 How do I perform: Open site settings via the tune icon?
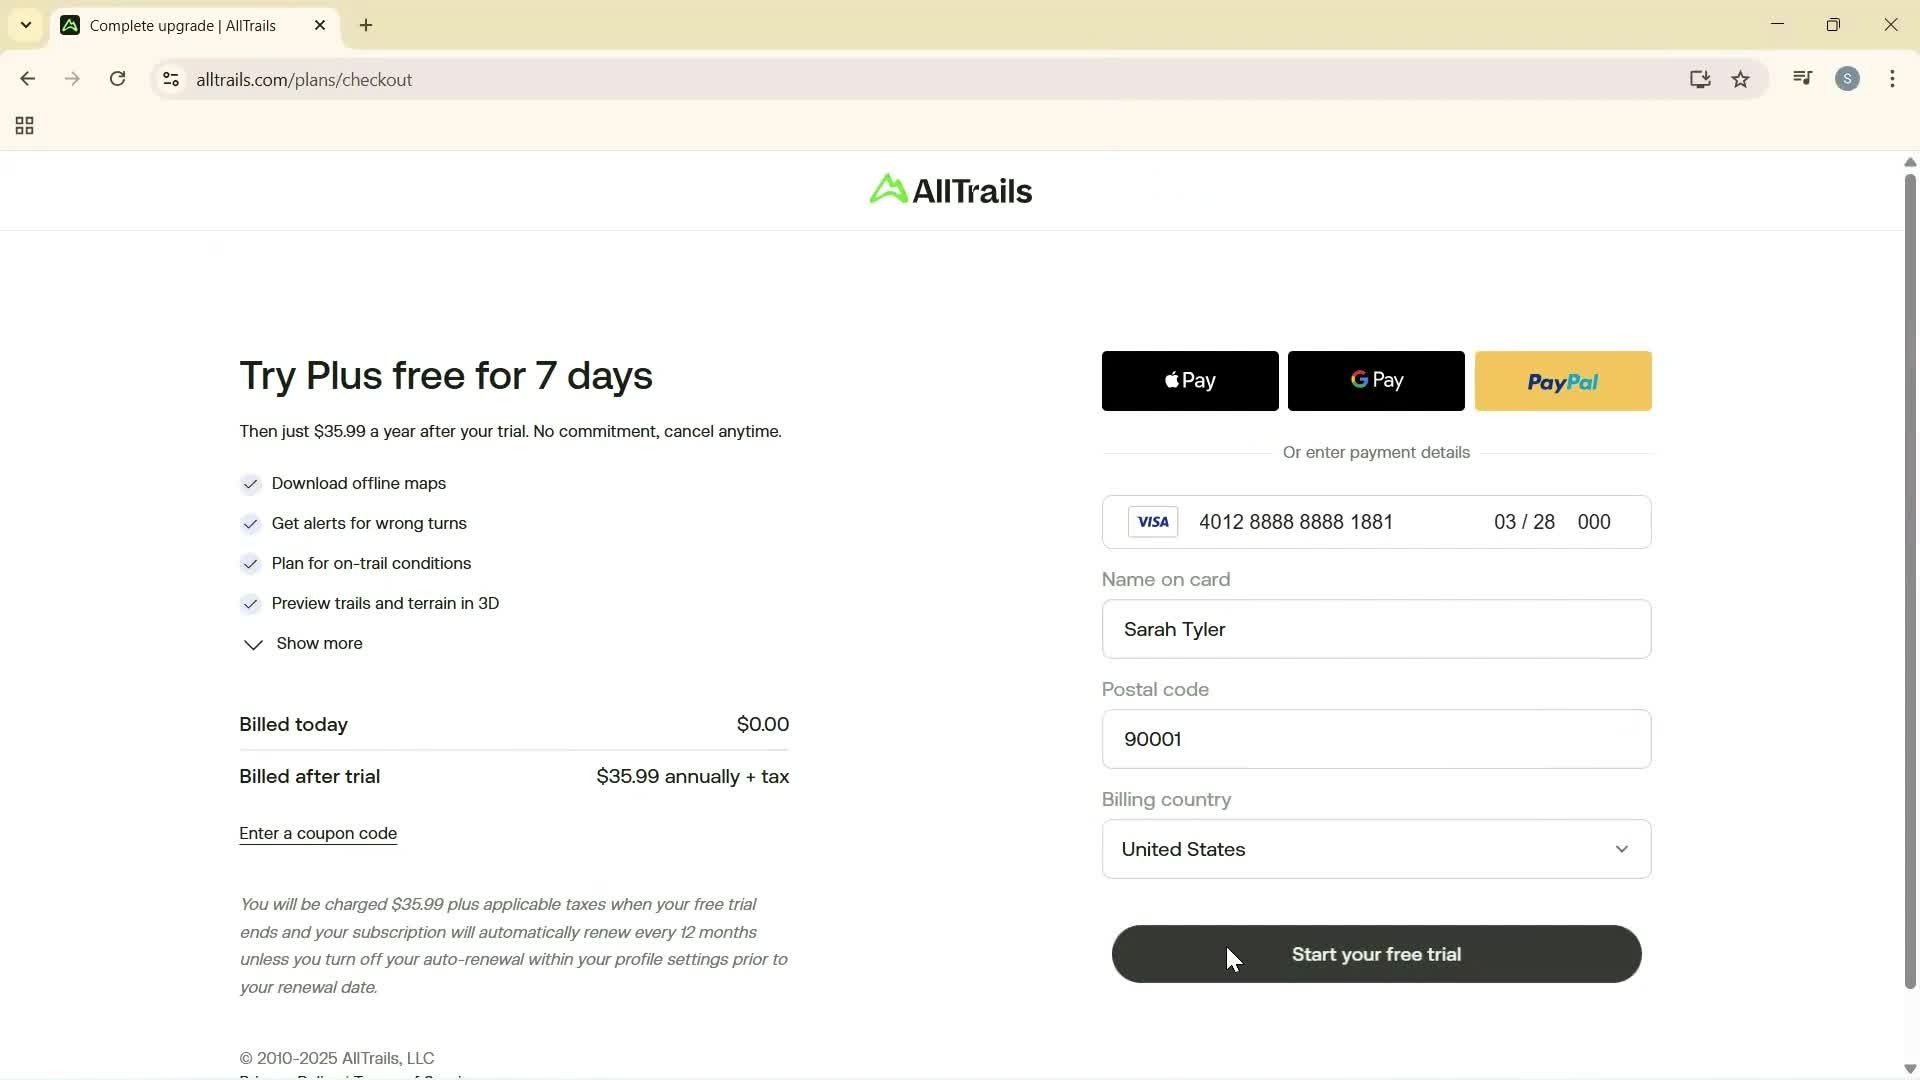coord(171,80)
